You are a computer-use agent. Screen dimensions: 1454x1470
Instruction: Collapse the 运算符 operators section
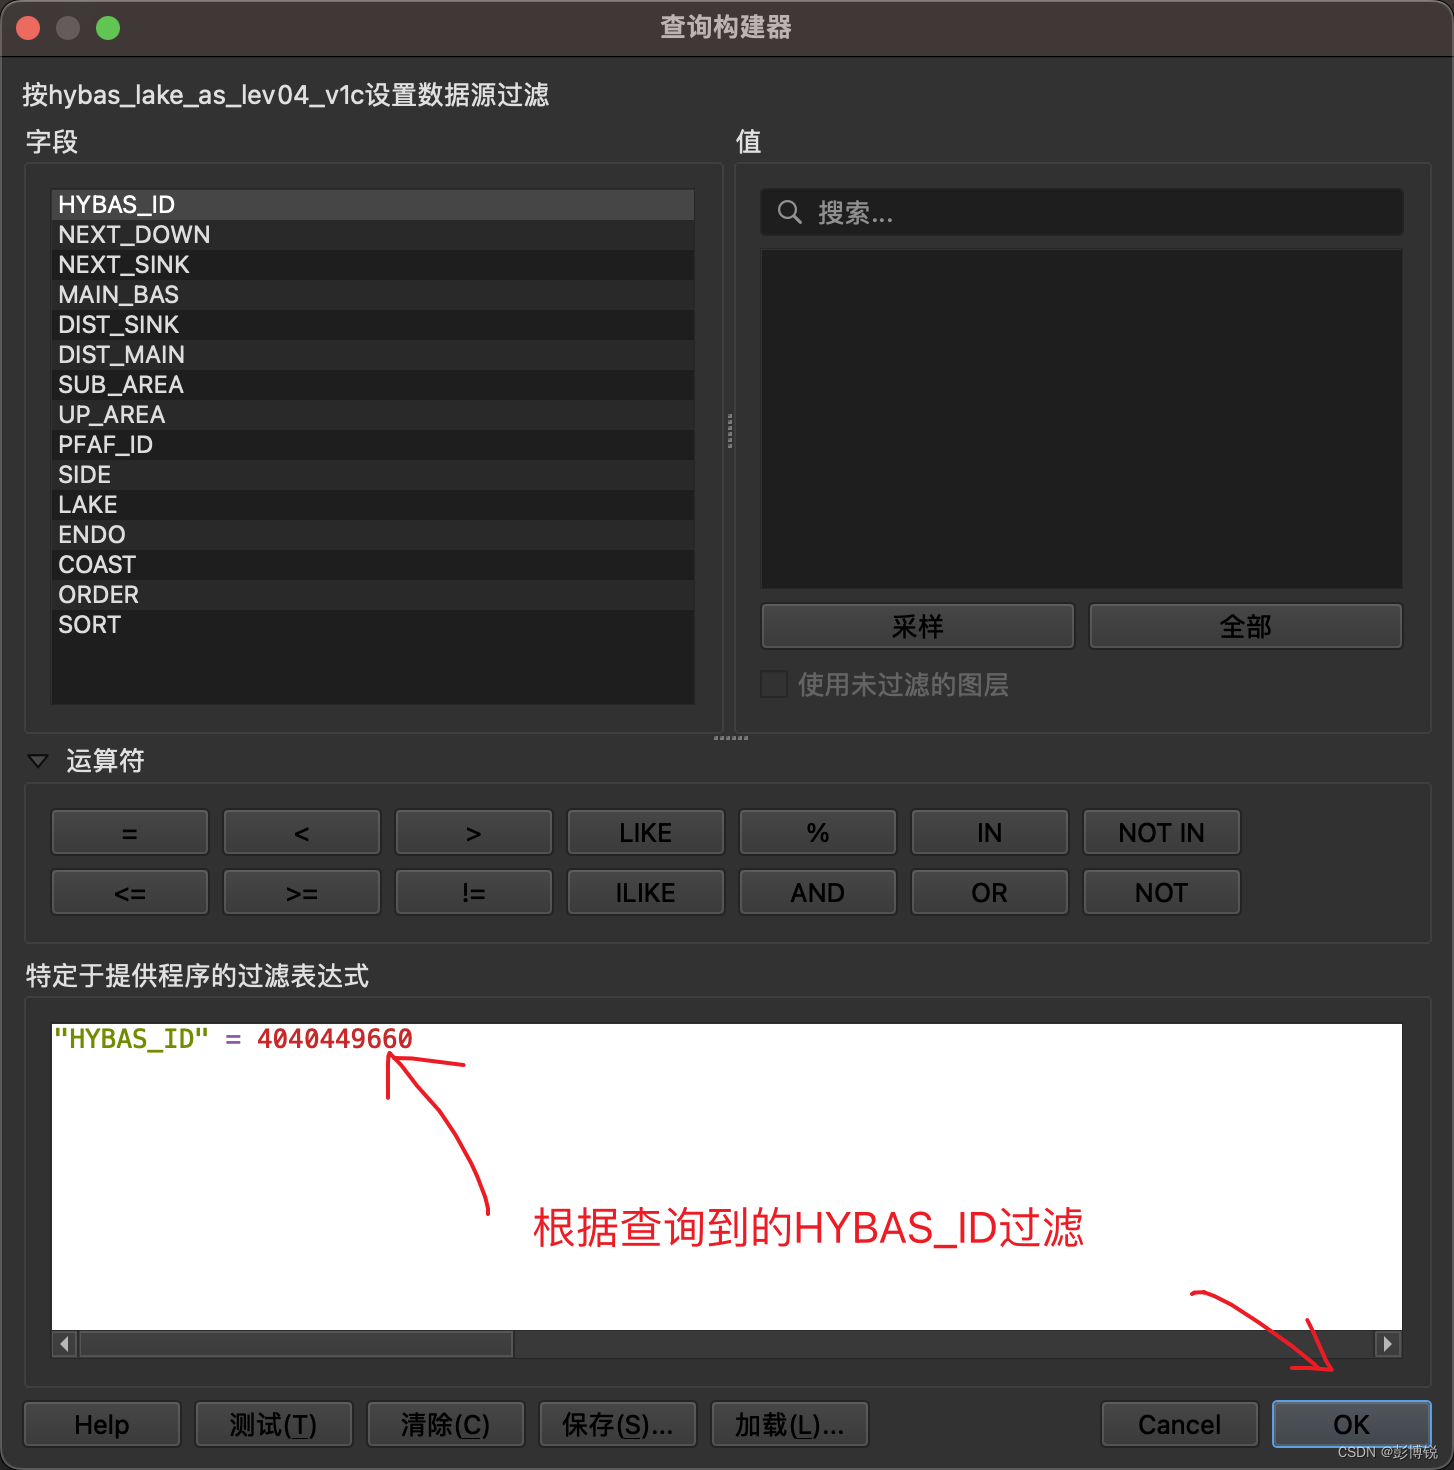(37, 760)
